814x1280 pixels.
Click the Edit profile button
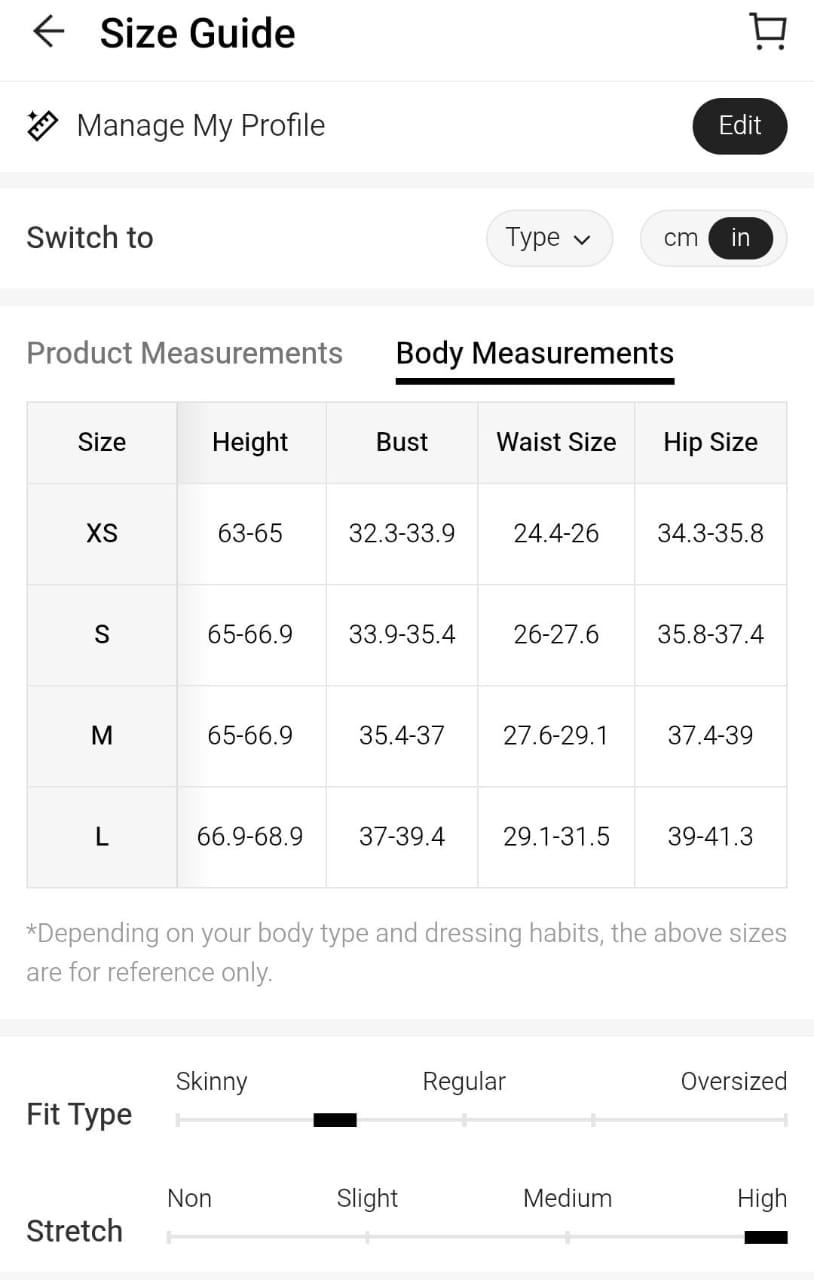[739, 126]
